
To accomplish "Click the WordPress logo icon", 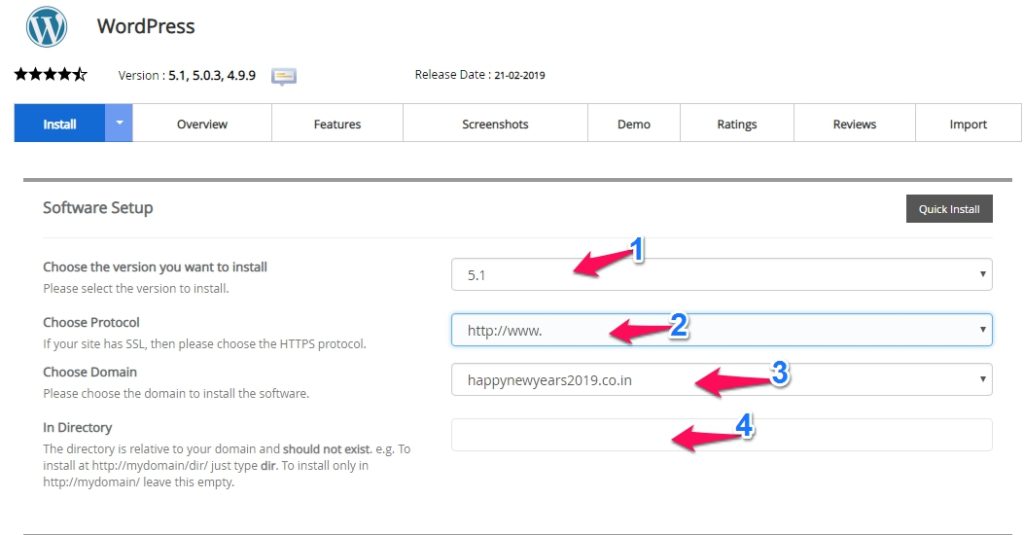I will click(46, 26).
